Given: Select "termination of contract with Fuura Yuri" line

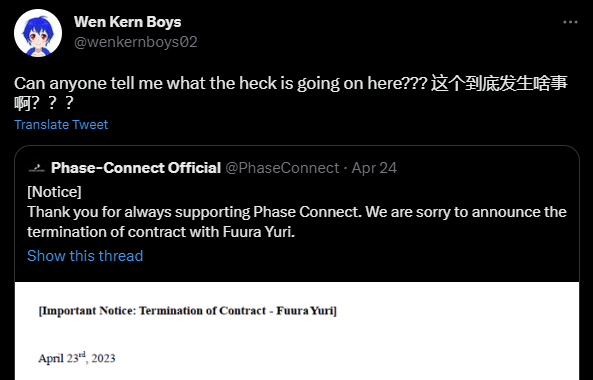Looking at the screenshot, I should tap(161, 232).
